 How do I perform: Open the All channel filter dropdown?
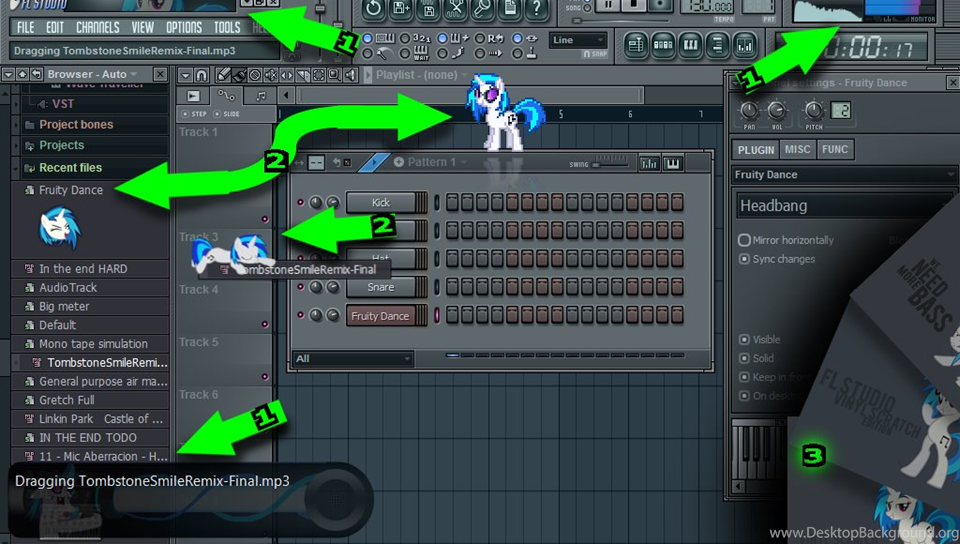353,359
